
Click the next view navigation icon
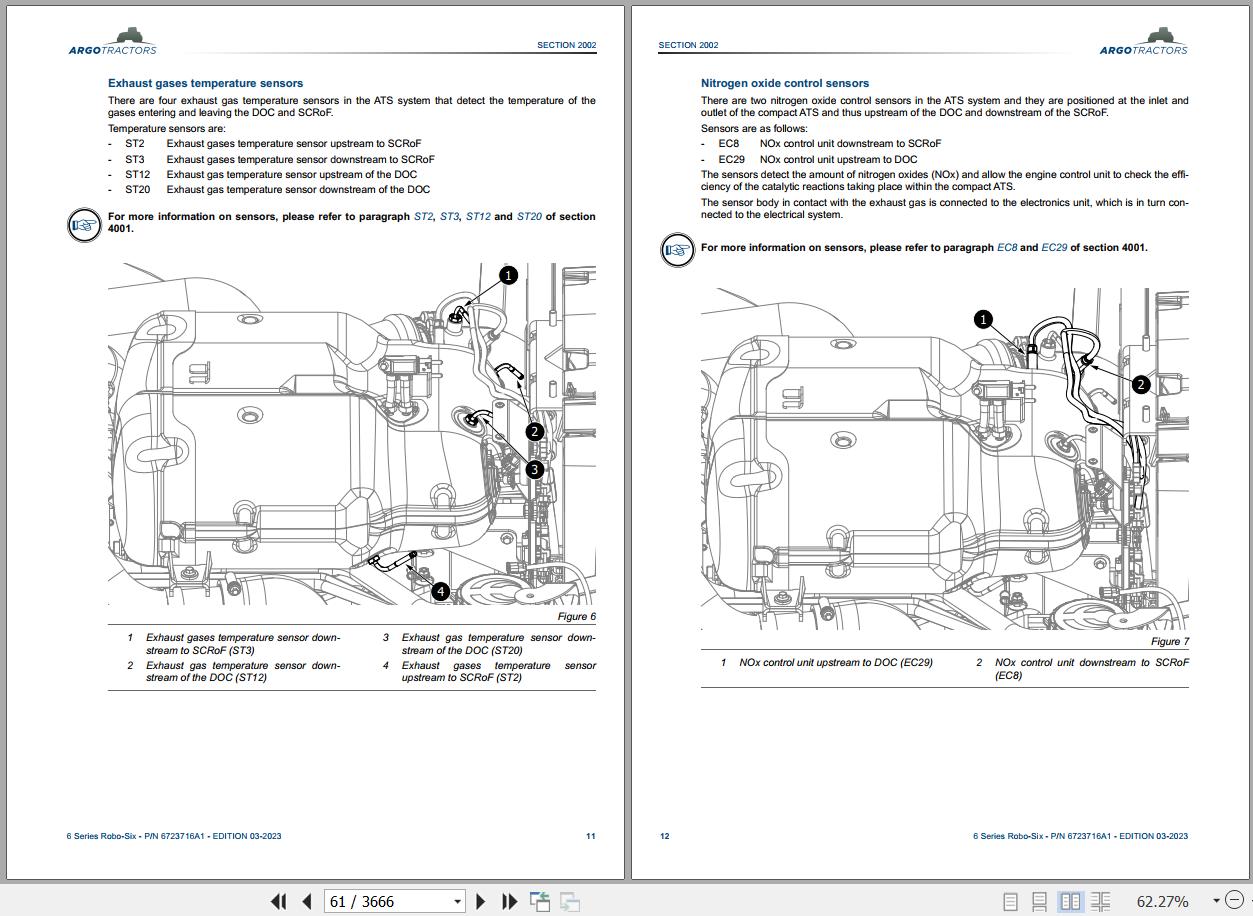pyautogui.click(x=570, y=901)
